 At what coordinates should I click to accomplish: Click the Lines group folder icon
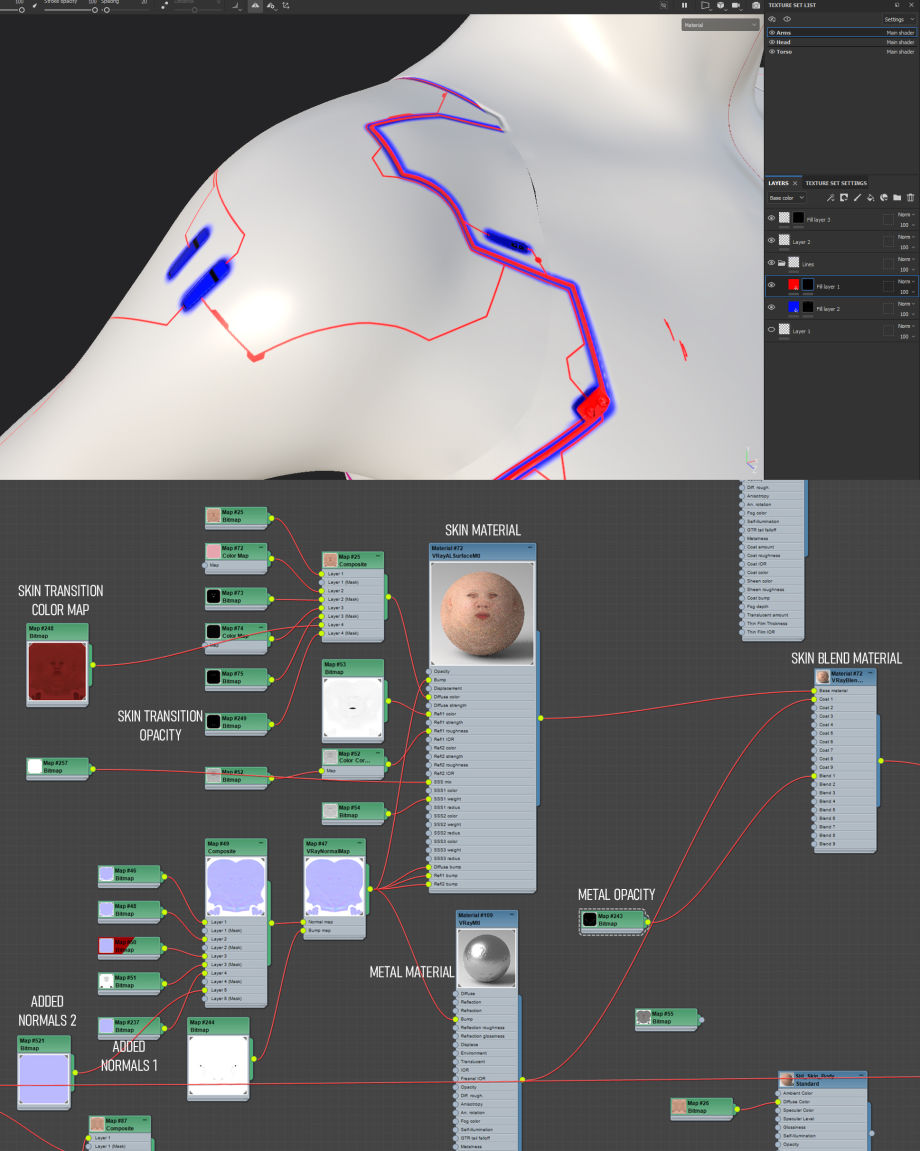[782, 262]
